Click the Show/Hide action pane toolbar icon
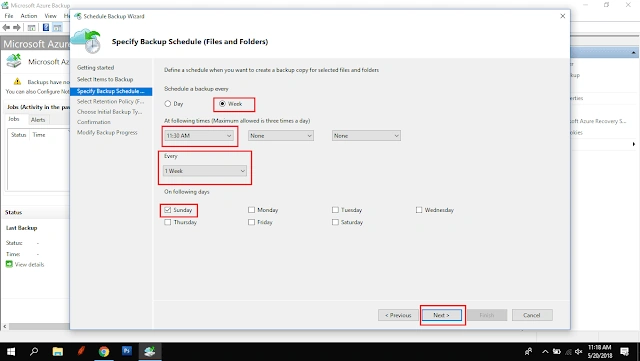This screenshot has width=640, height=361. coord(57,27)
